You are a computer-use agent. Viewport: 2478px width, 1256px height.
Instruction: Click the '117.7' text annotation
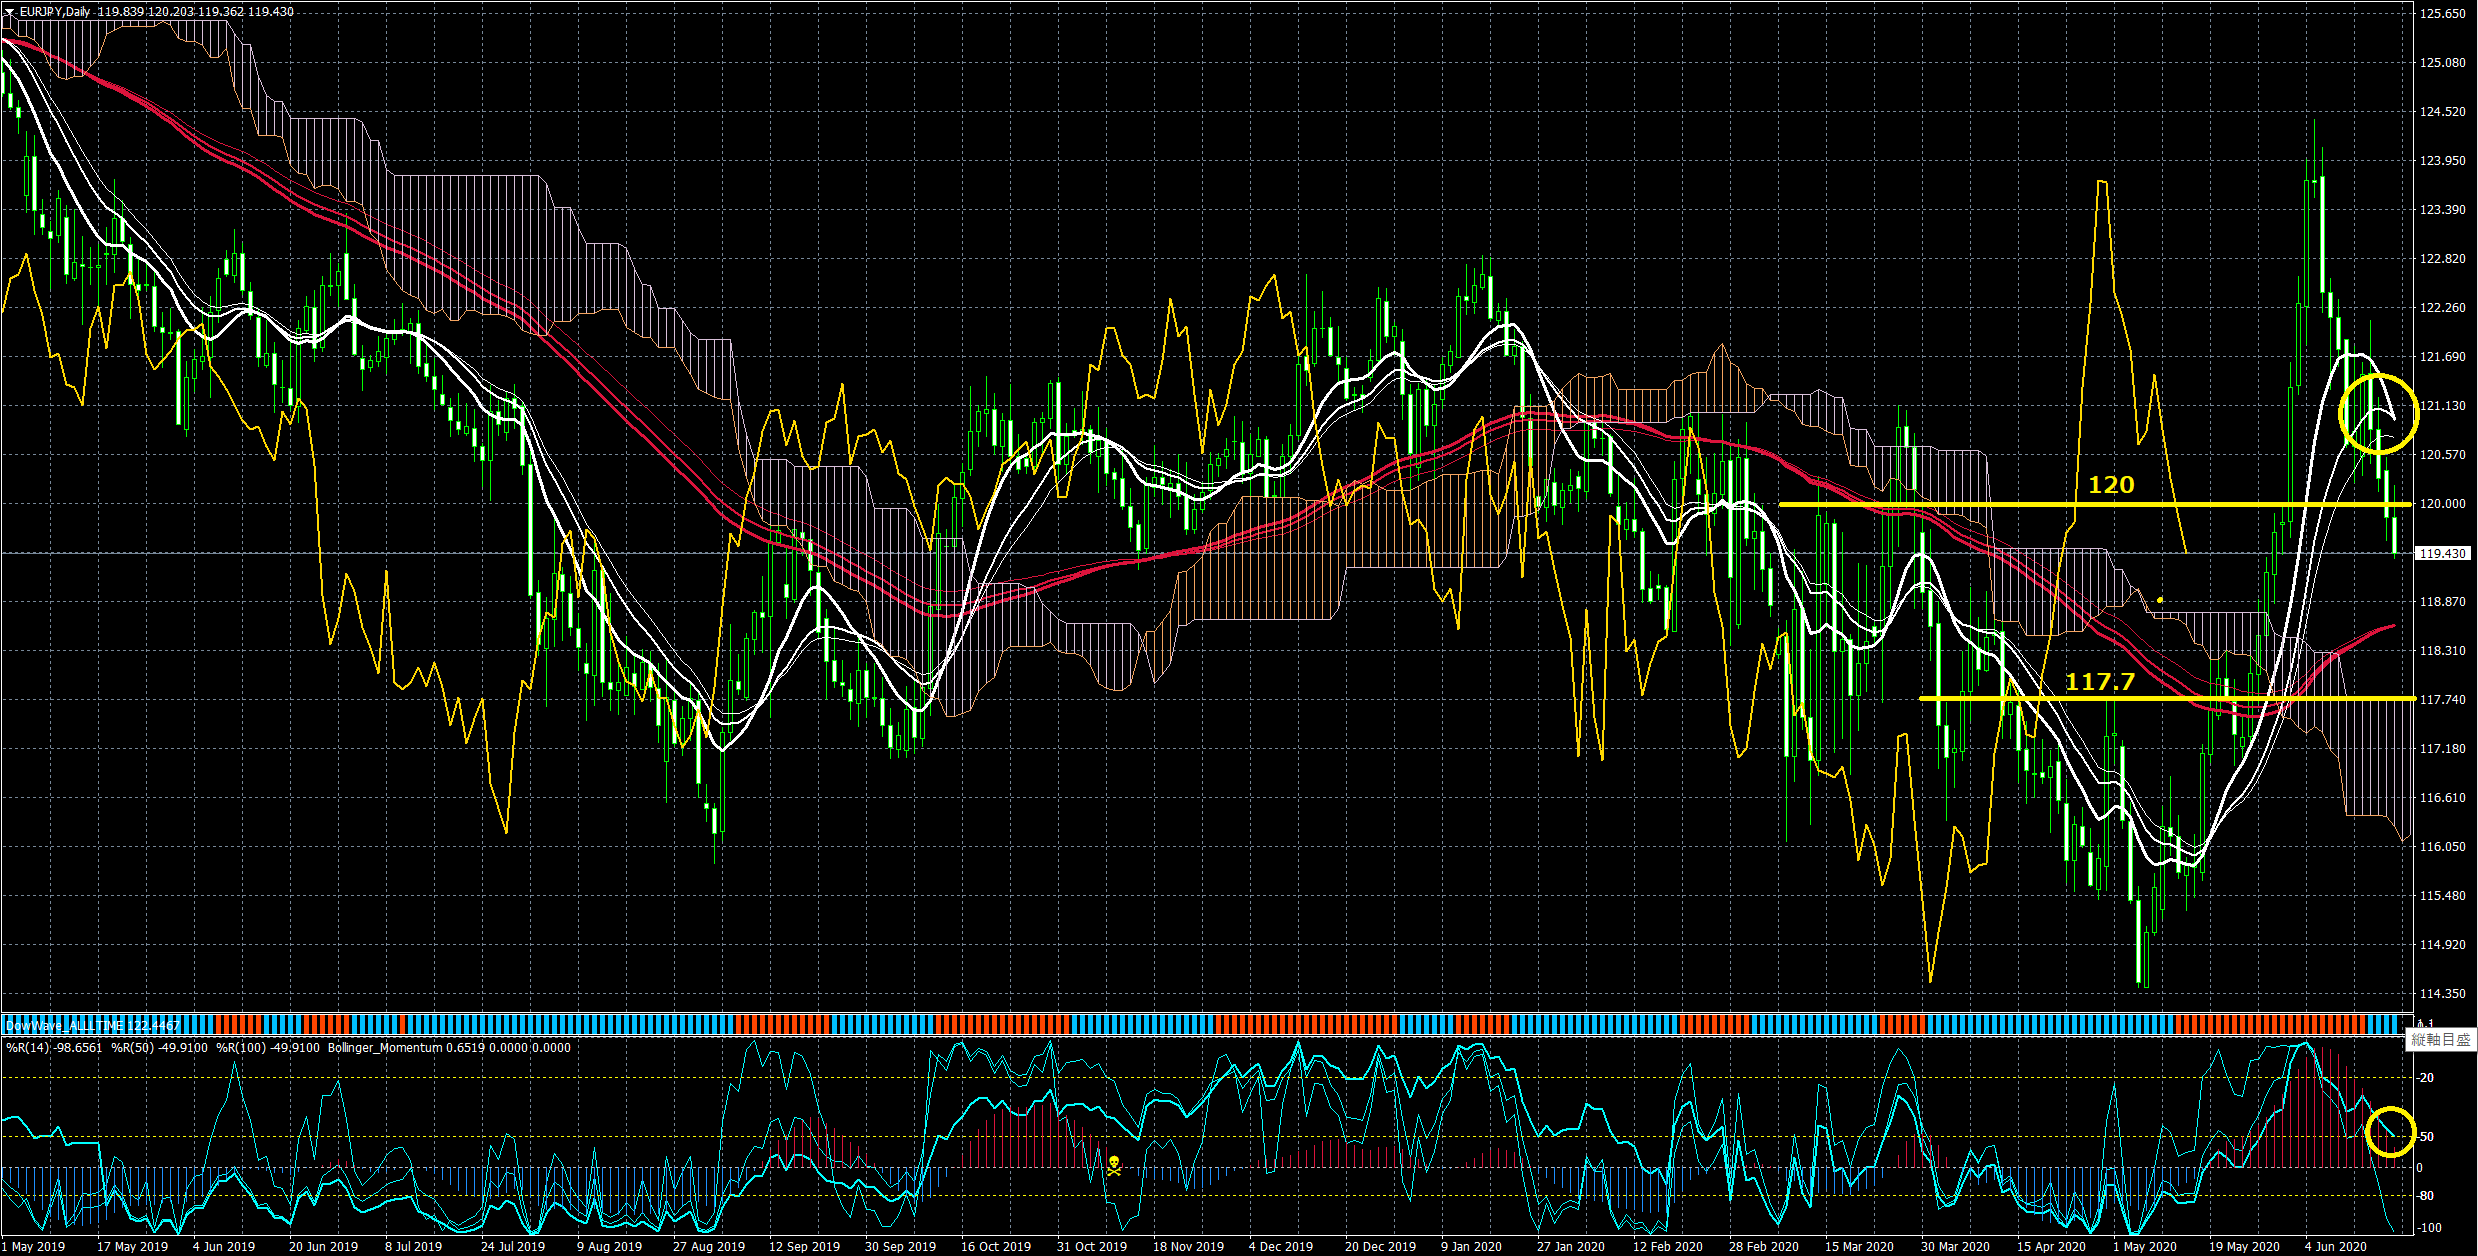(x=2099, y=682)
